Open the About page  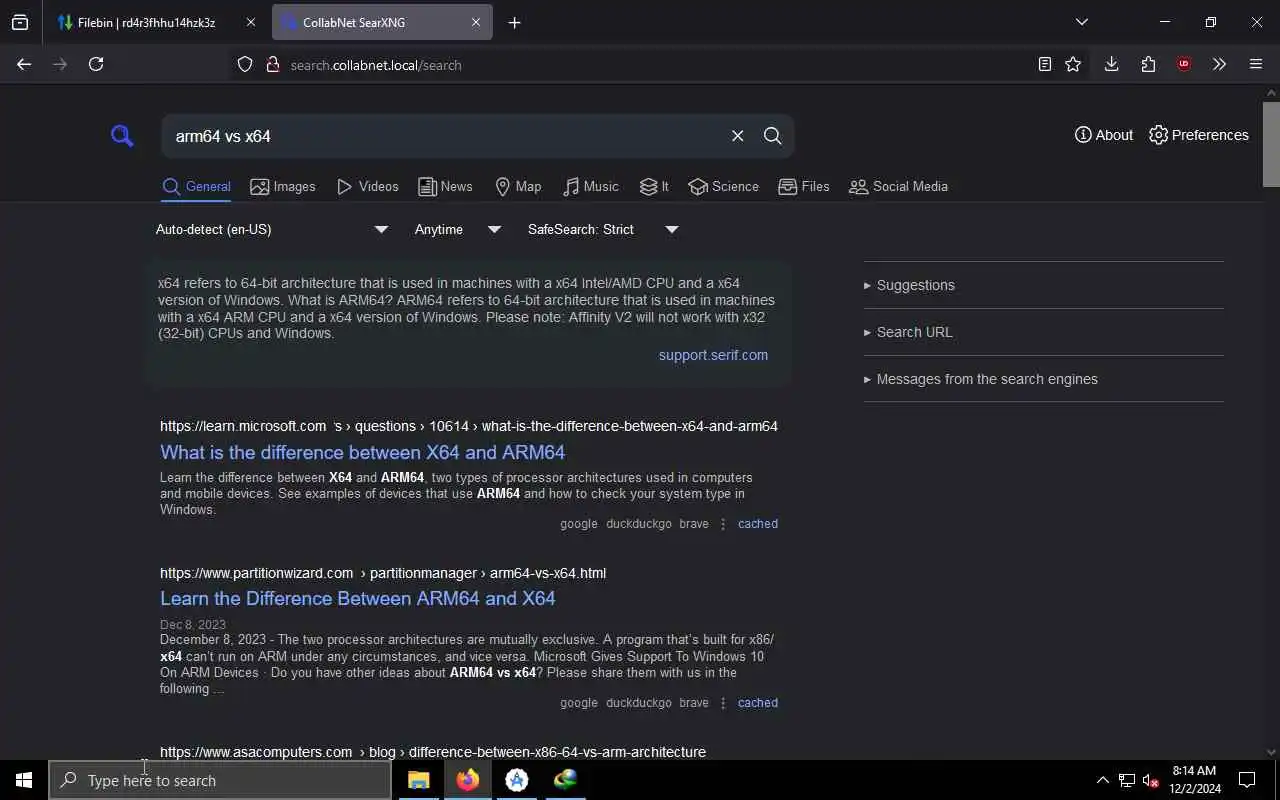tap(1104, 135)
